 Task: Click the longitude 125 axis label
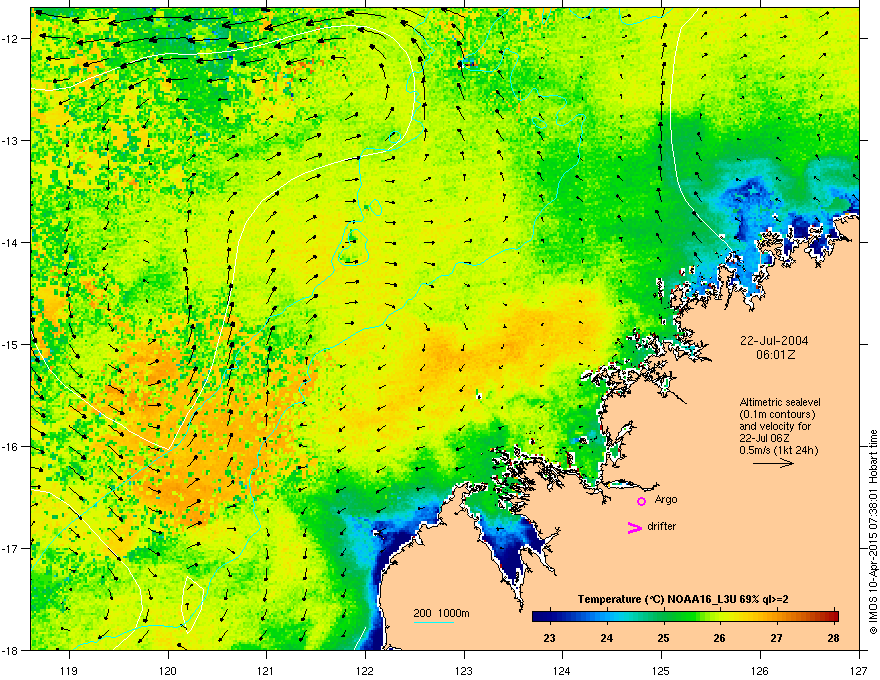click(661, 670)
